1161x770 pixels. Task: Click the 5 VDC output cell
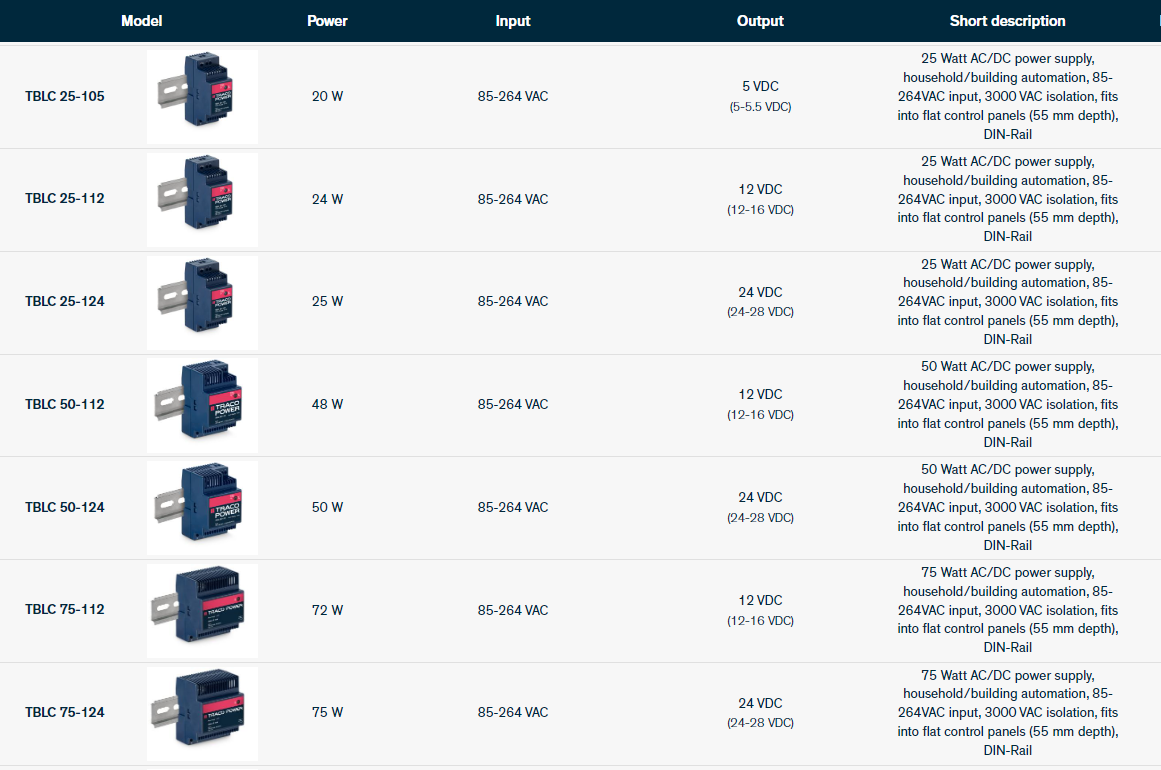click(760, 87)
